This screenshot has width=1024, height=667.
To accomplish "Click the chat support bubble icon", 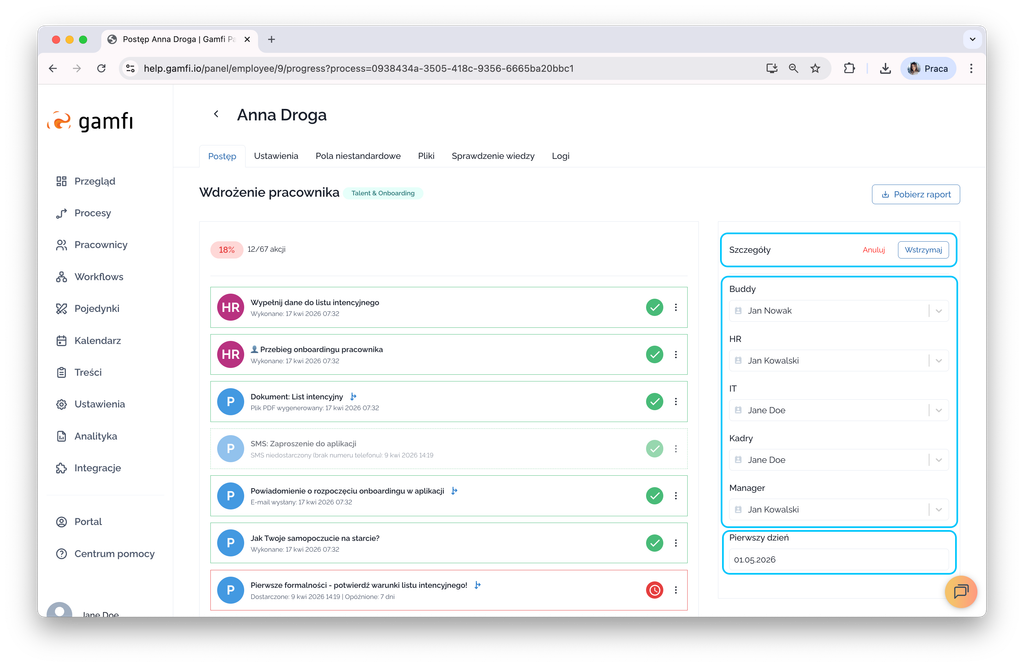I will pos(960,591).
